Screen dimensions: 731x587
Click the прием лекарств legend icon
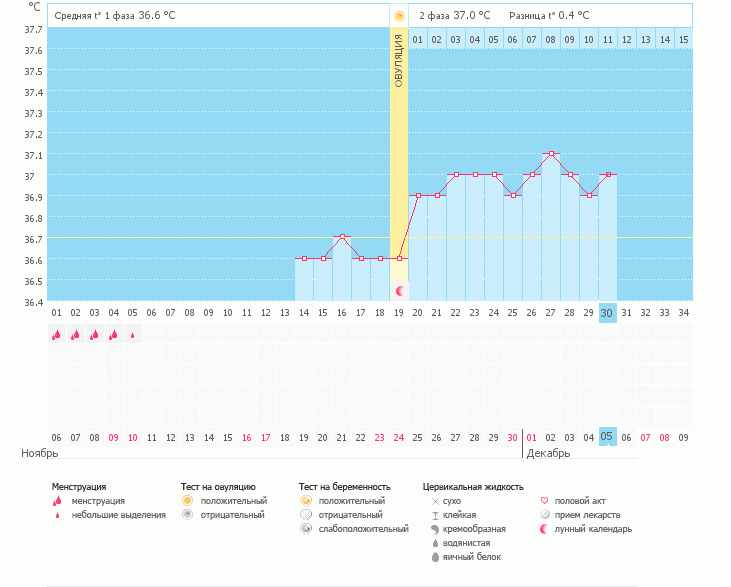544,514
